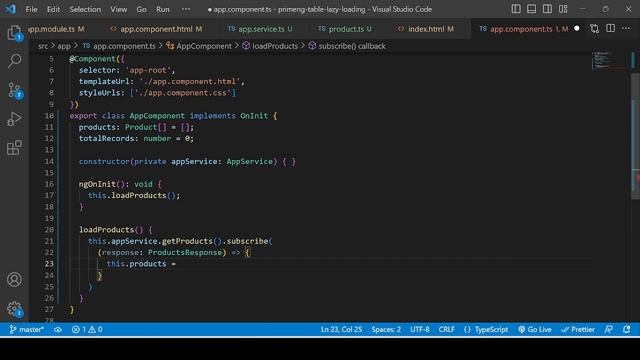The image size is (640, 360).
Task: Change indentation via Spaces: 2
Action: pyautogui.click(x=386, y=329)
